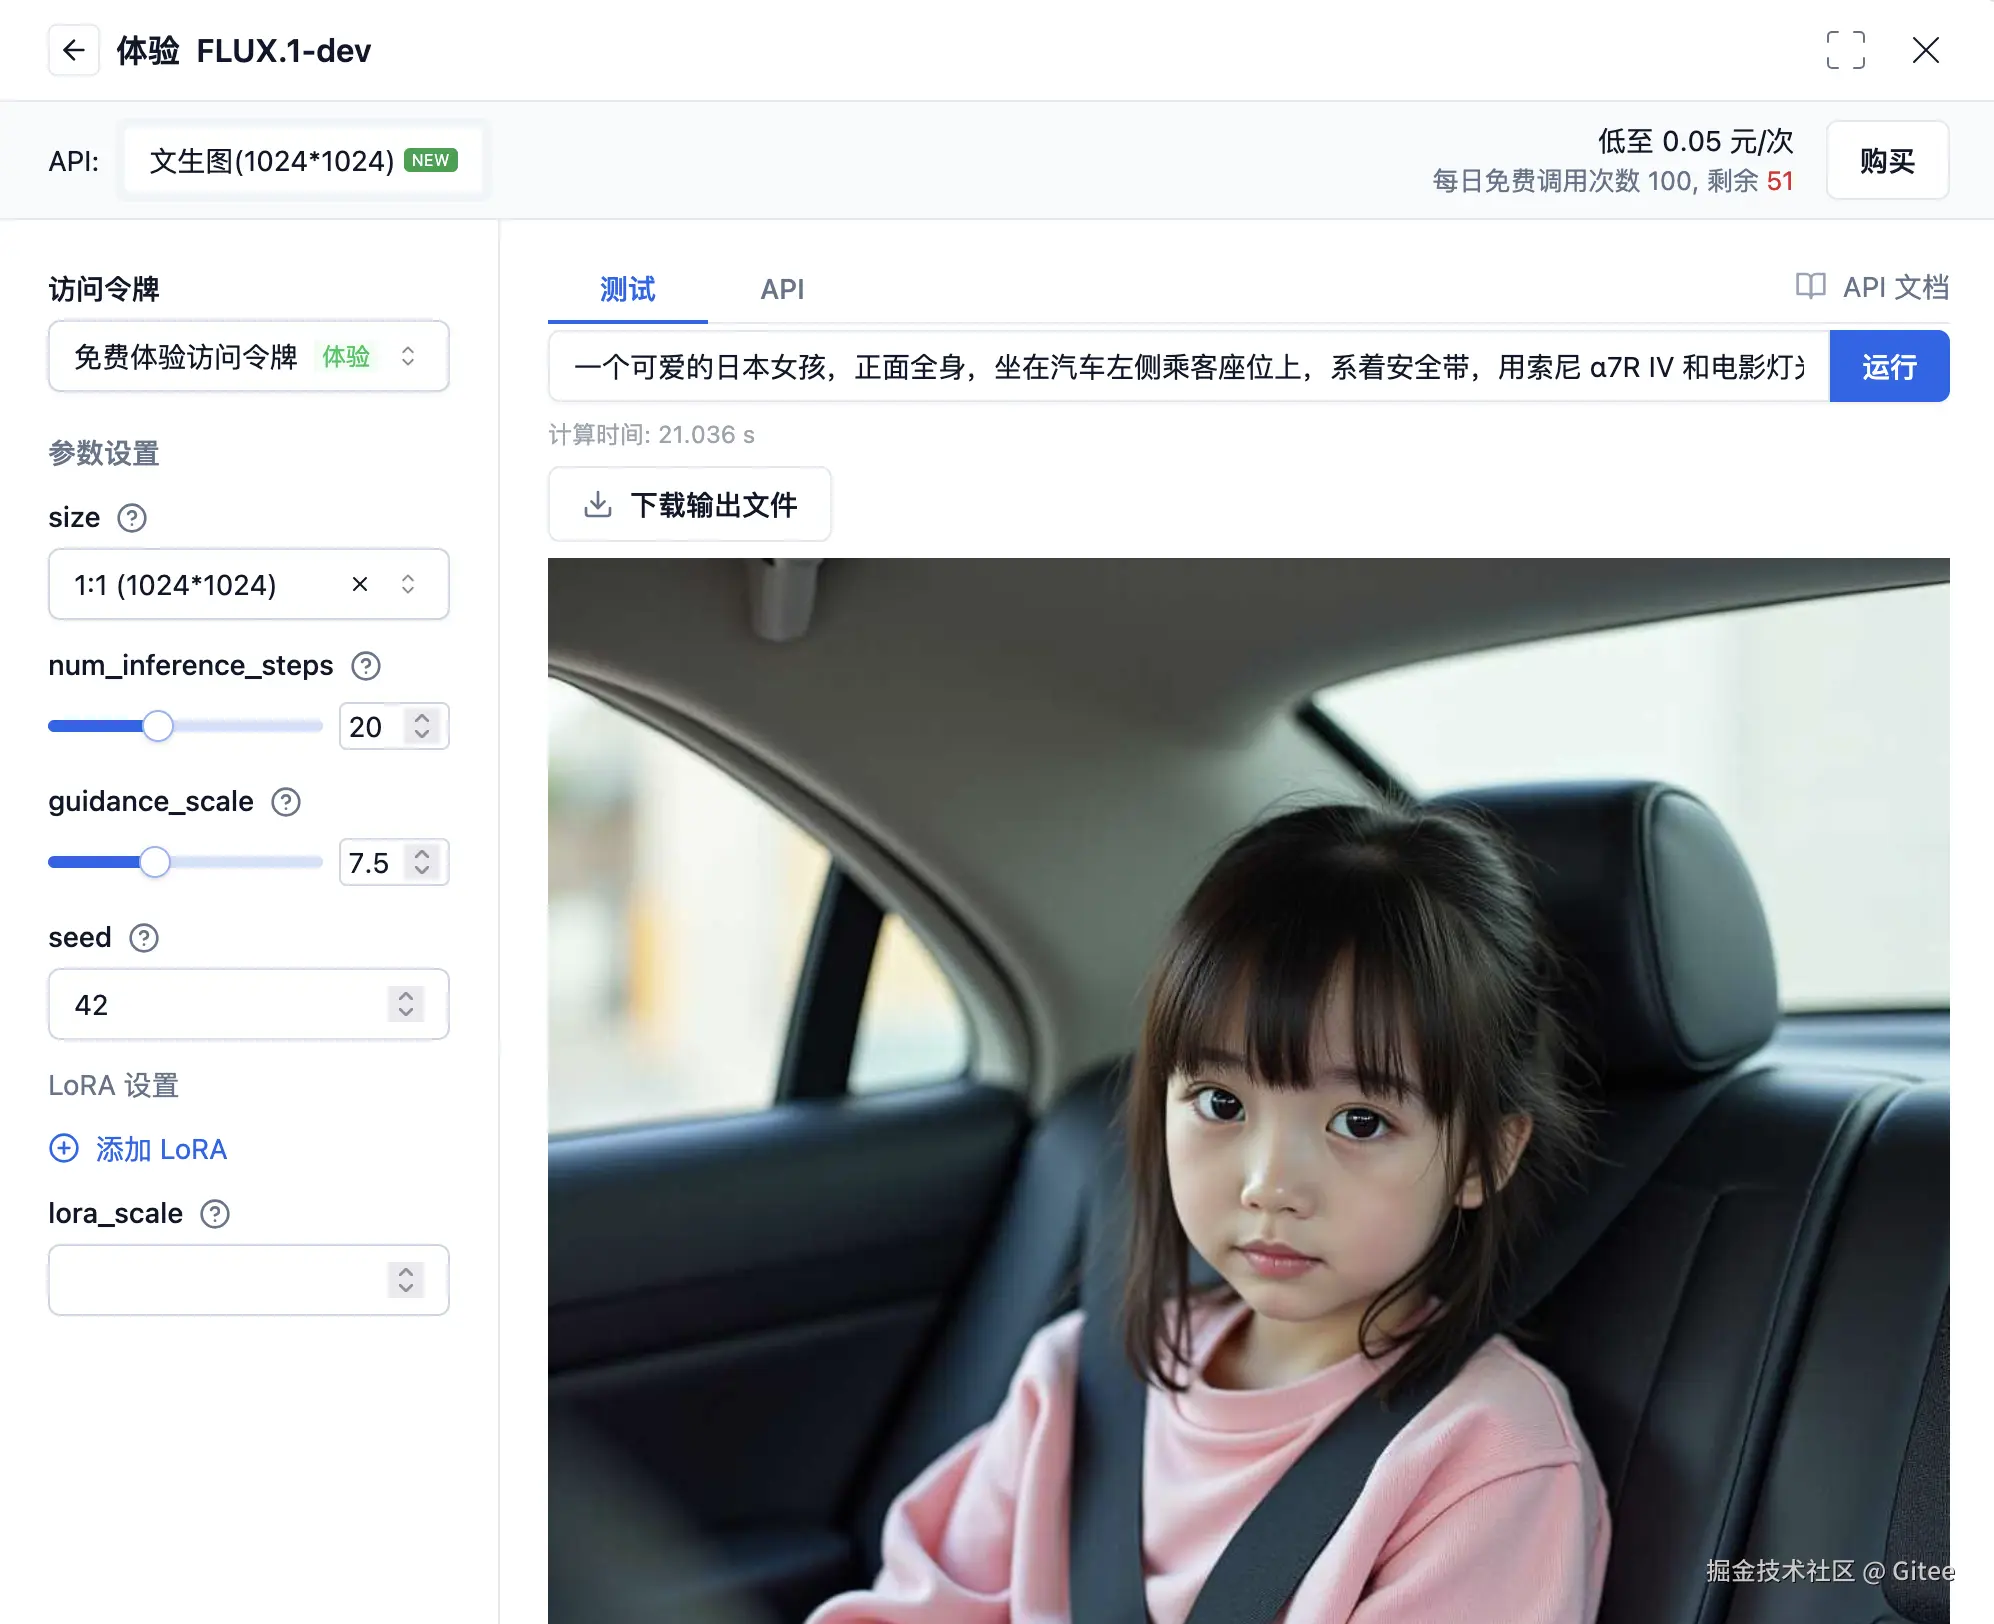Open the API 文档 documentation link
1994x1624 pixels.
pyautogui.click(x=1872, y=288)
